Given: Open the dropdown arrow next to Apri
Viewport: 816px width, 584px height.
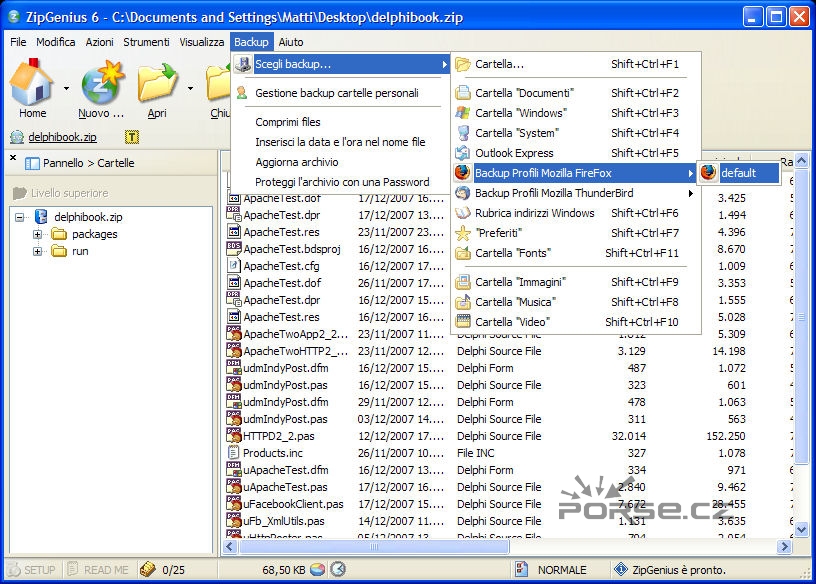Looking at the screenshot, I should tap(190, 88).
